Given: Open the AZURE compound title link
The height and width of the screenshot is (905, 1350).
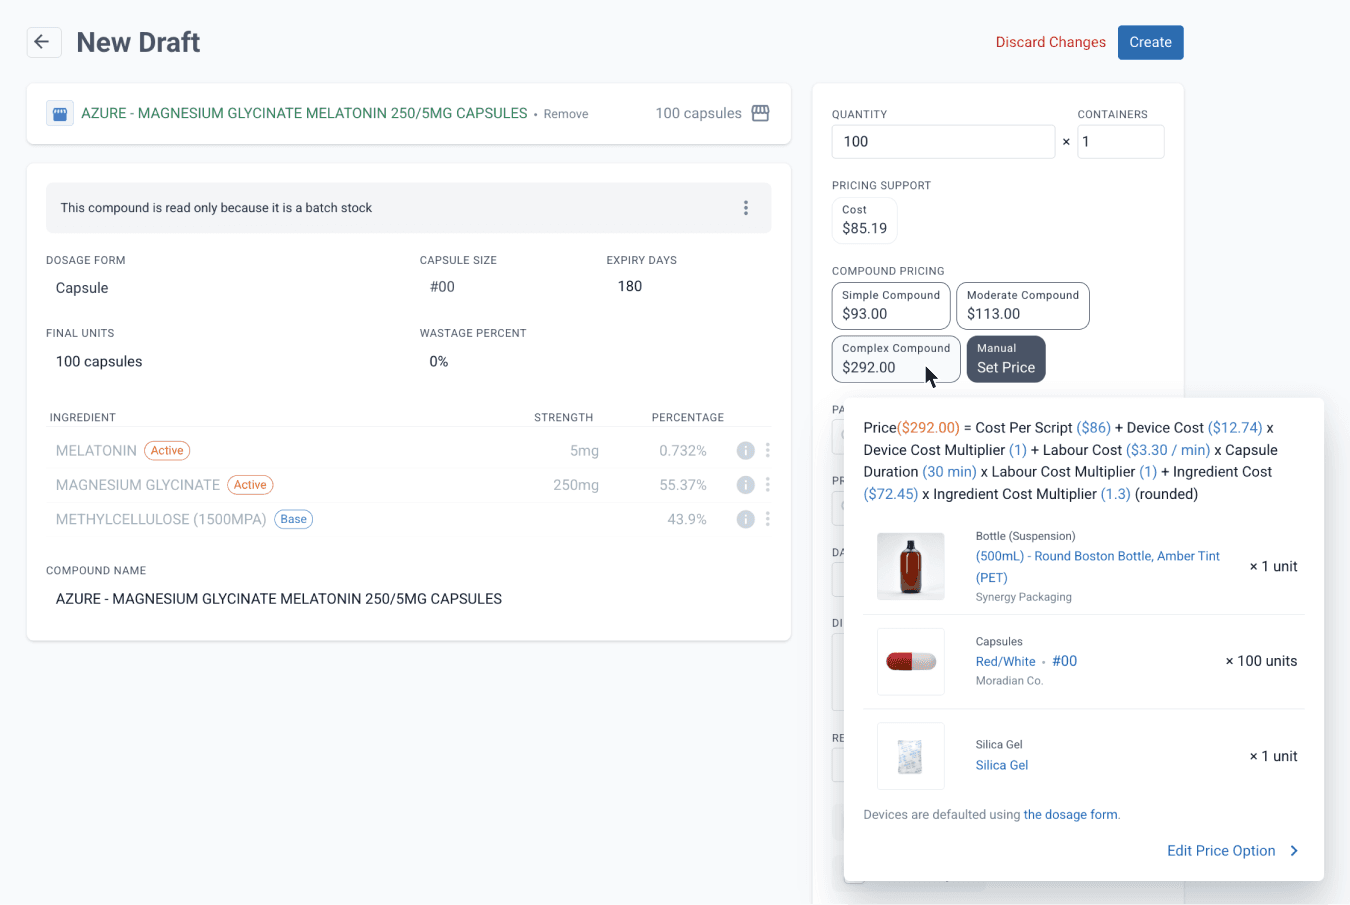Looking at the screenshot, I should click(x=304, y=113).
